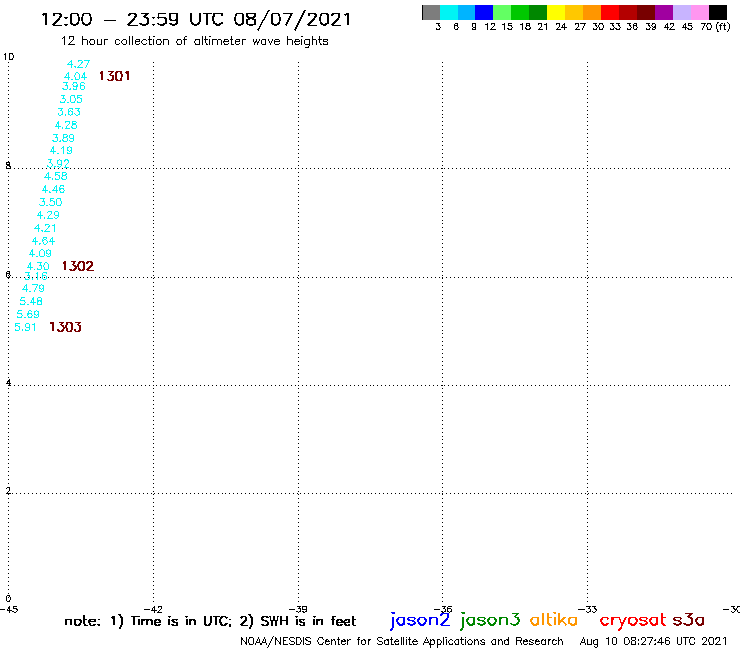Select the wave height value 4.79
This screenshot has width=740, height=650.
pos(34,288)
